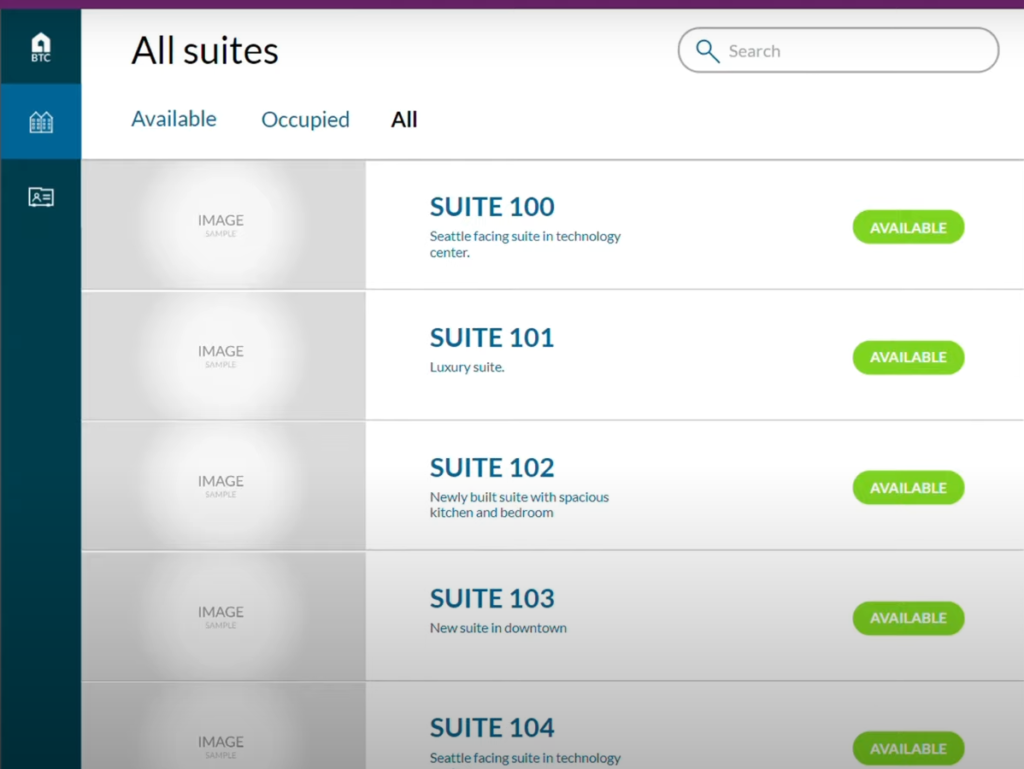Click the Available badge for Suite 100
The height and width of the screenshot is (769, 1024).
(908, 227)
